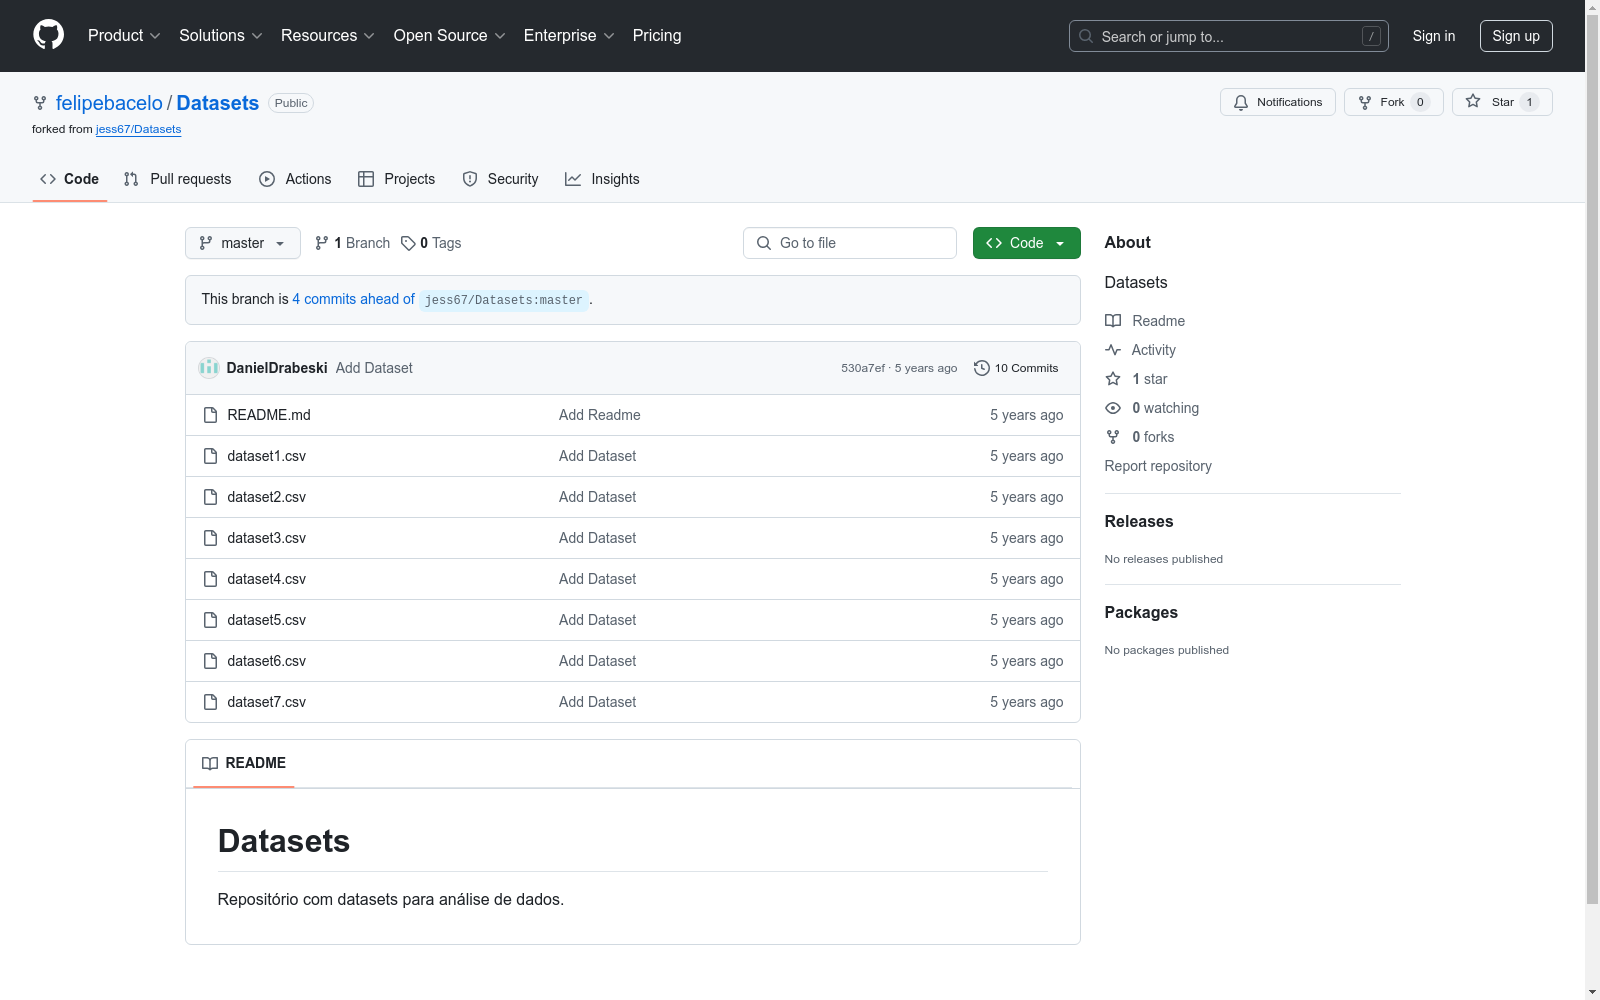Click the slash shortcut key icon in search
The image size is (1600, 1000).
(1371, 36)
